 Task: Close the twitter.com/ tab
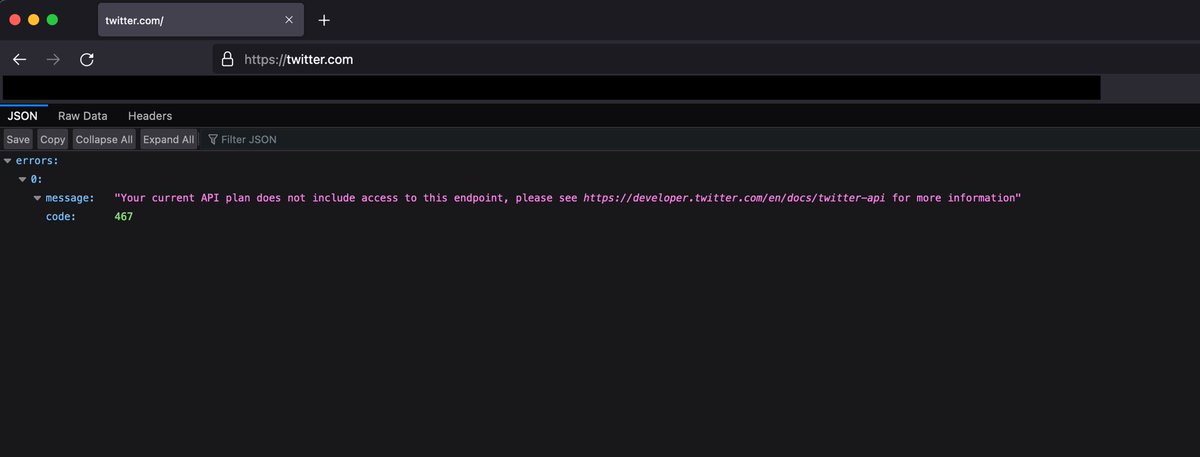[x=289, y=20]
